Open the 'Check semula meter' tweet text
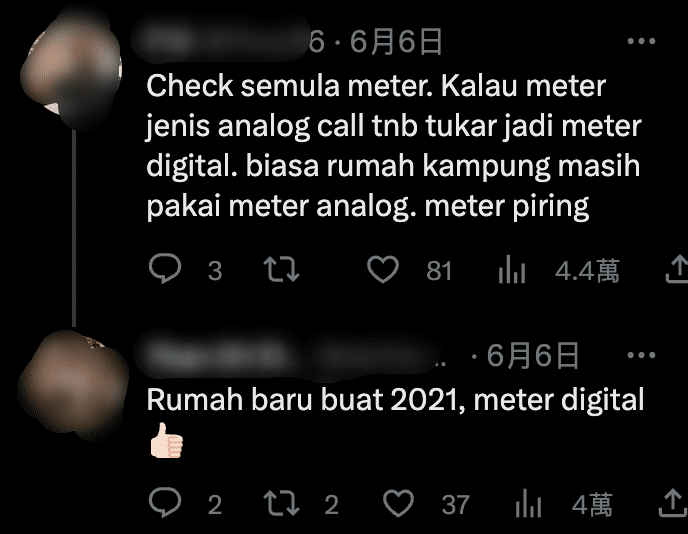Screen dimensions: 688x534 [x=394, y=146]
